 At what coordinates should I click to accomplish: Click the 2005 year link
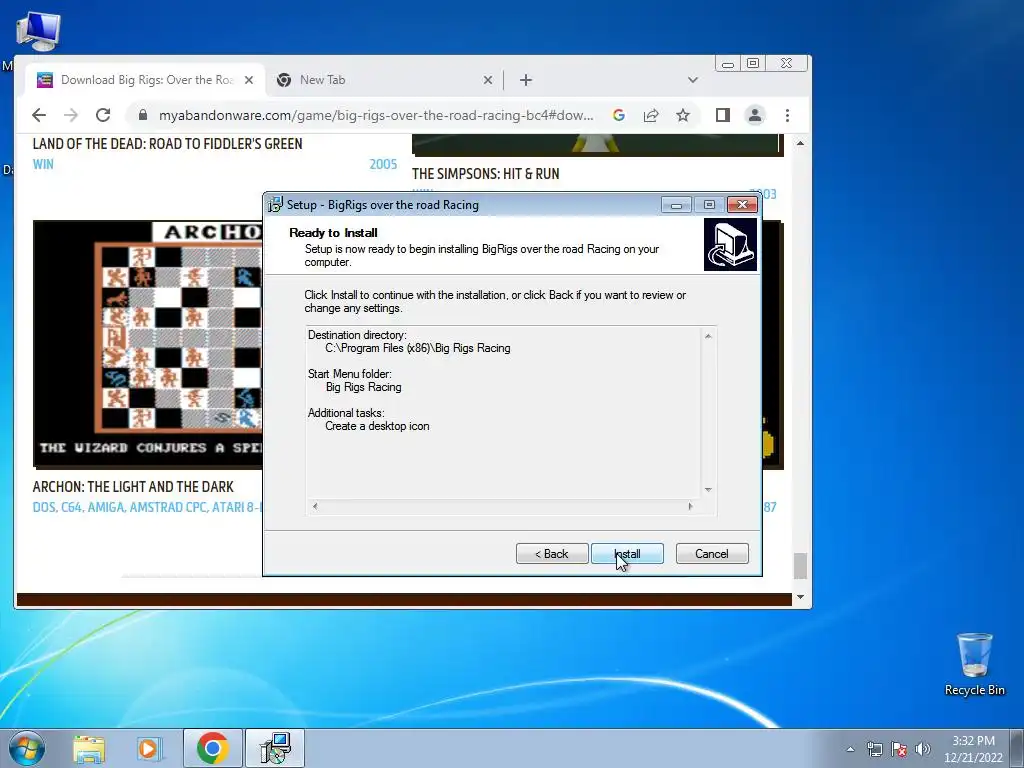click(x=383, y=164)
